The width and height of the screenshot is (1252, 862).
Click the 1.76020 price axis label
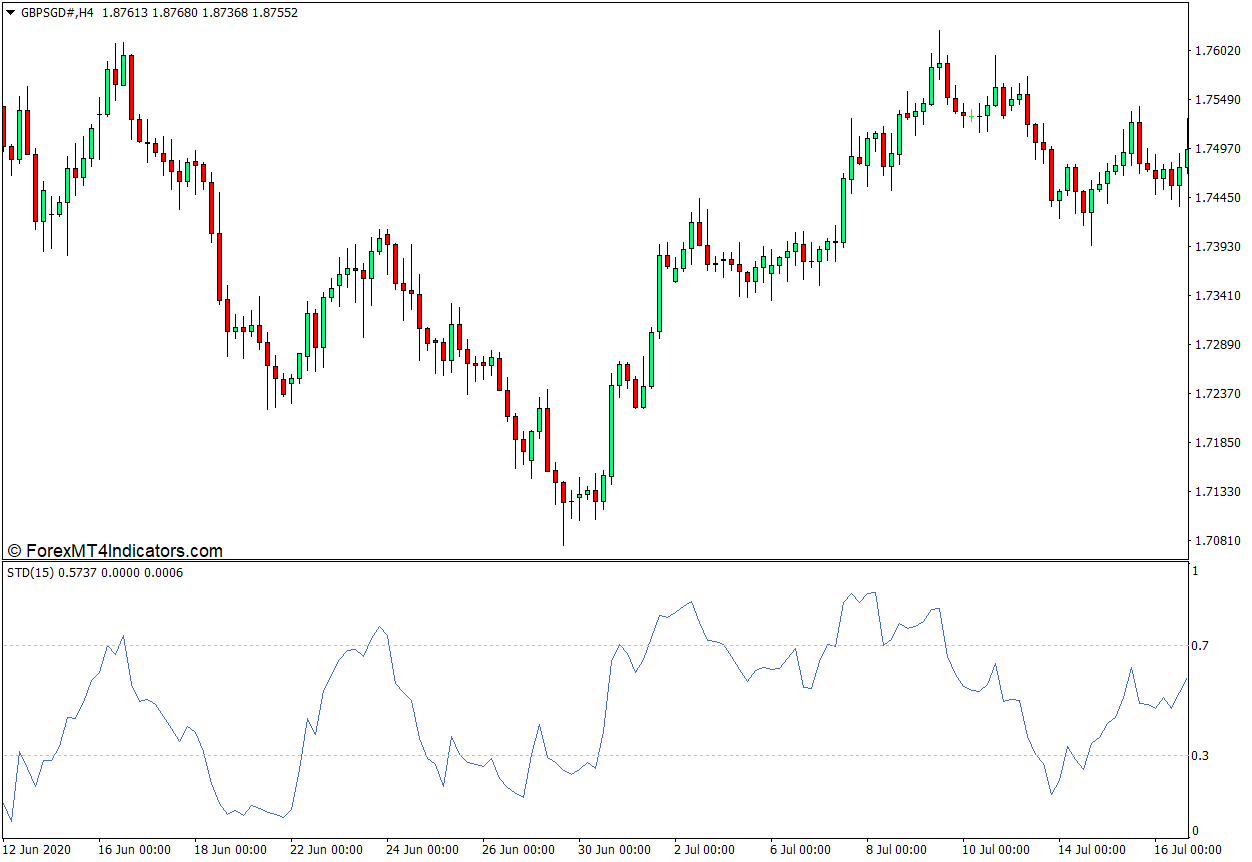coord(1216,51)
